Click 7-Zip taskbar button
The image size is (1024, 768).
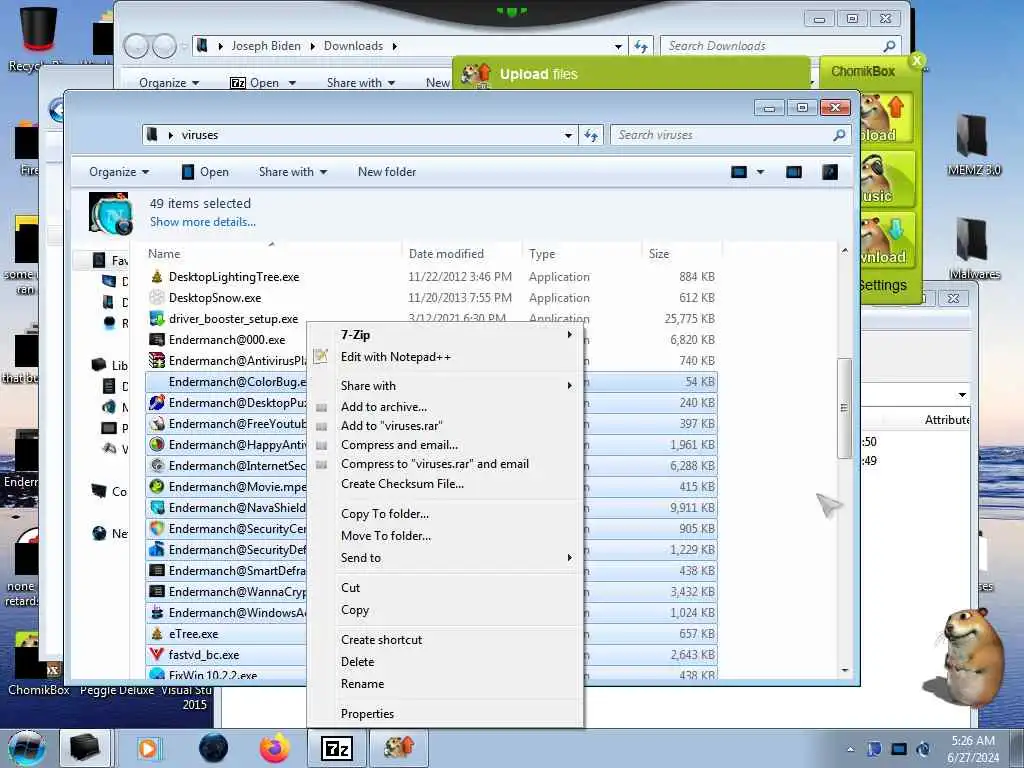(337, 748)
